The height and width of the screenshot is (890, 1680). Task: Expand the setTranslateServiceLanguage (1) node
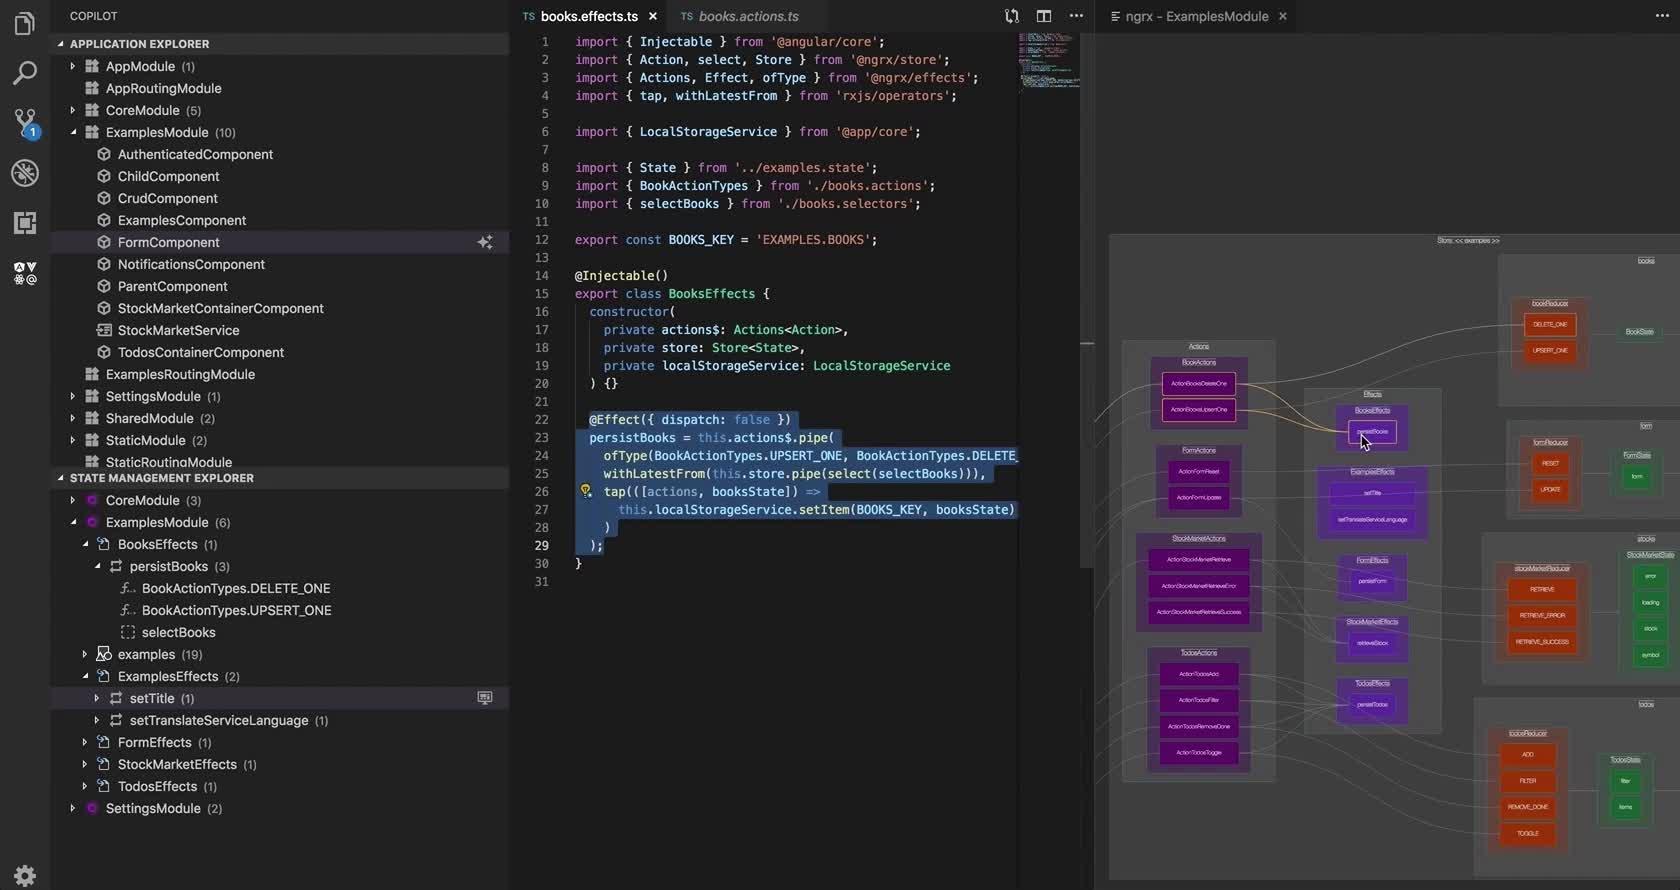(97, 720)
